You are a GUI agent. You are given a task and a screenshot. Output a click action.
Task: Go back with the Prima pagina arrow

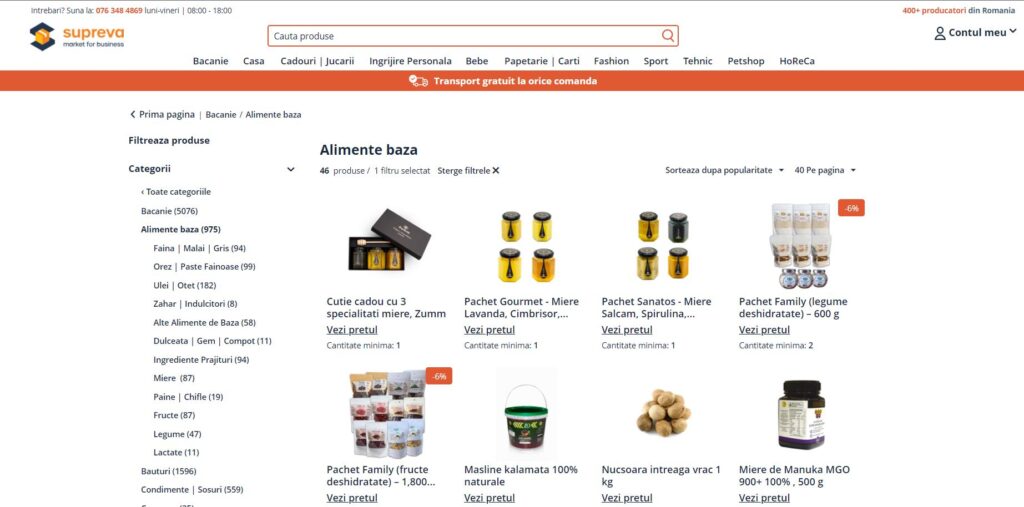pyautogui.click(x=133, y=114)
